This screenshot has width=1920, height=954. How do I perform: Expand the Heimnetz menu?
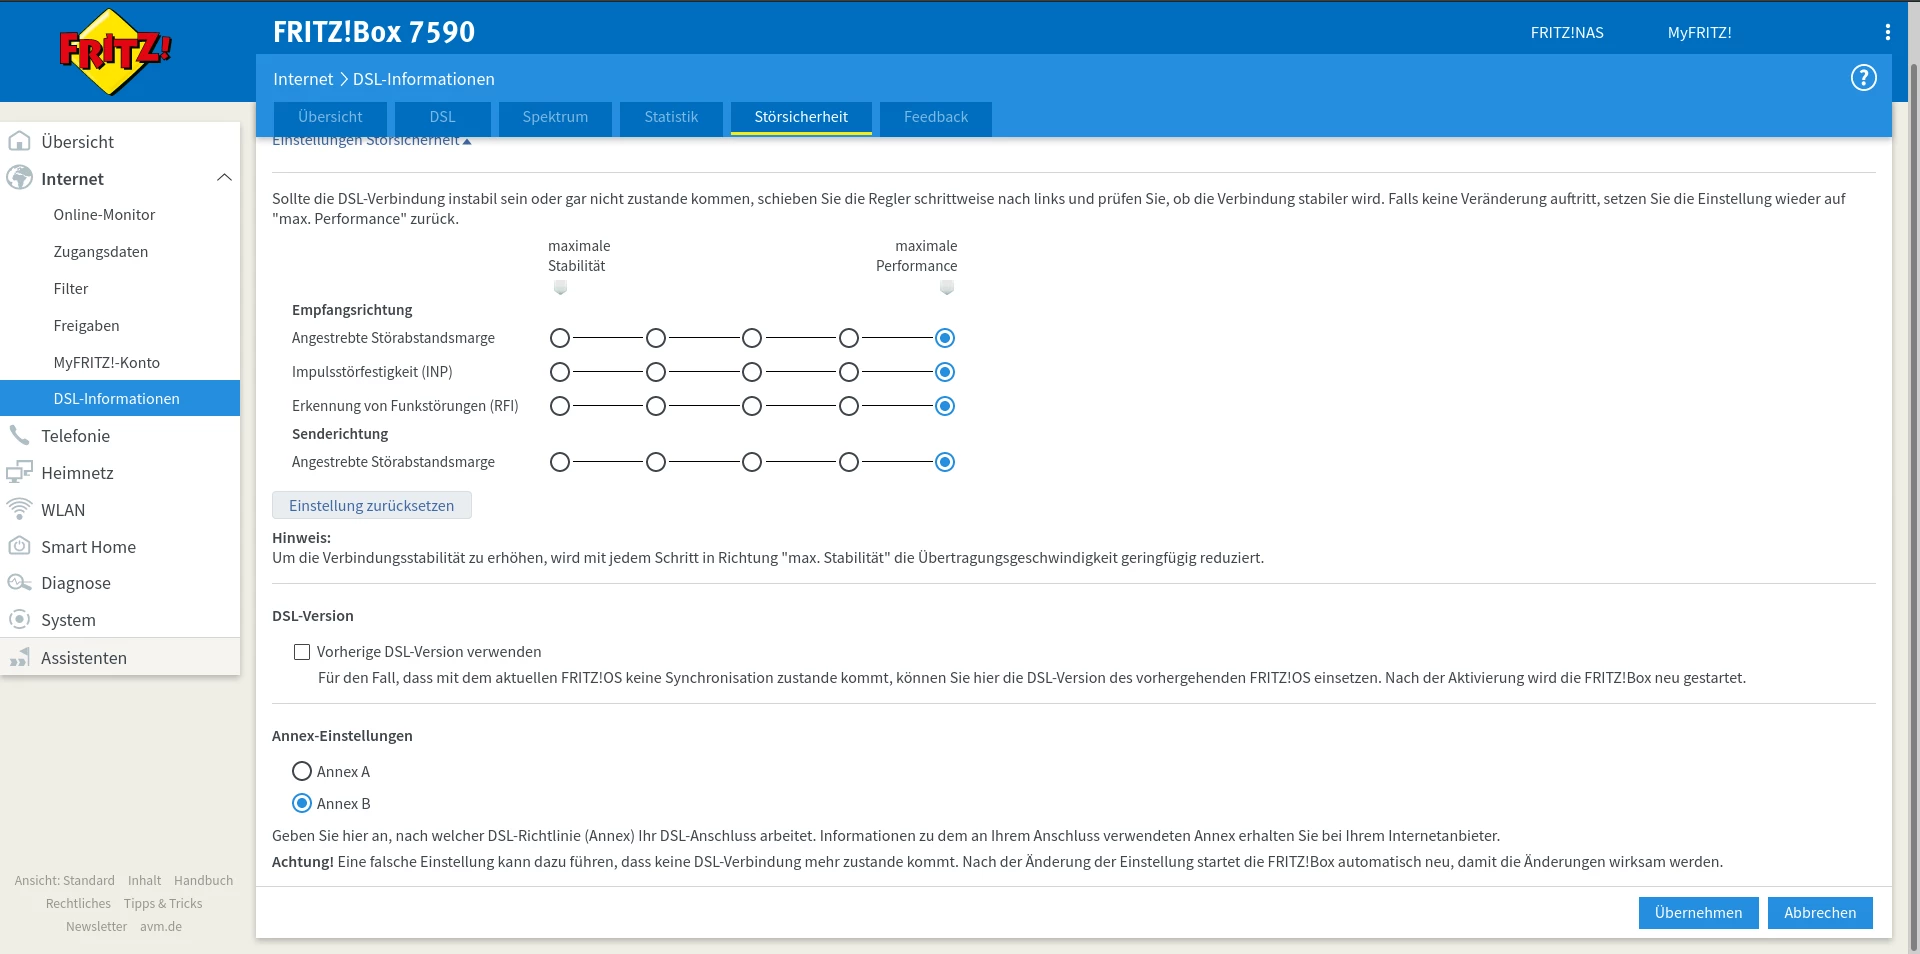click(120, 473)
